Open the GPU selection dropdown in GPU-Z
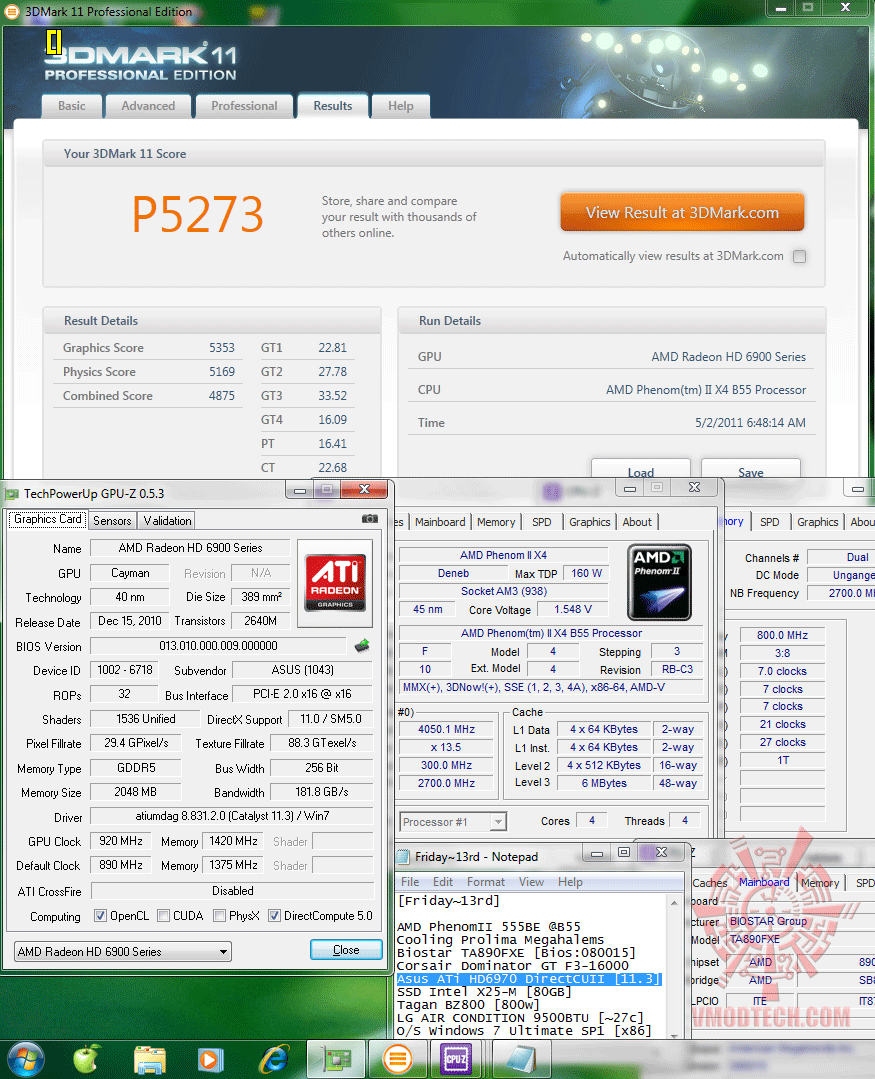Image resolution: width=875 pixels, height=1079 pixels. pos(122,952)
